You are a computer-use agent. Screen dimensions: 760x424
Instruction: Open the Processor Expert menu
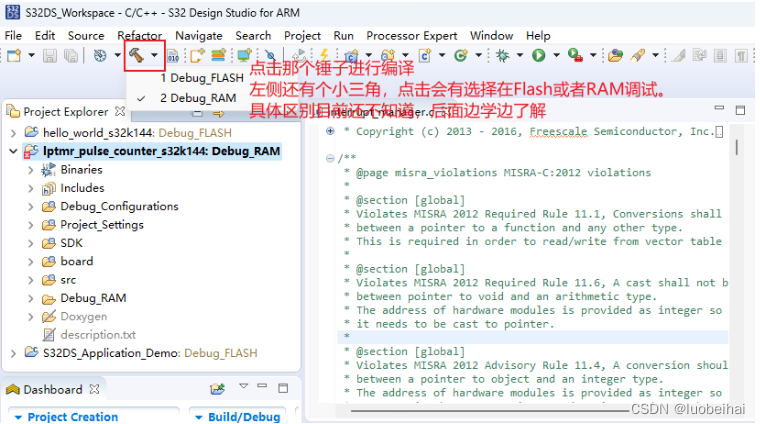pos(412,35)
